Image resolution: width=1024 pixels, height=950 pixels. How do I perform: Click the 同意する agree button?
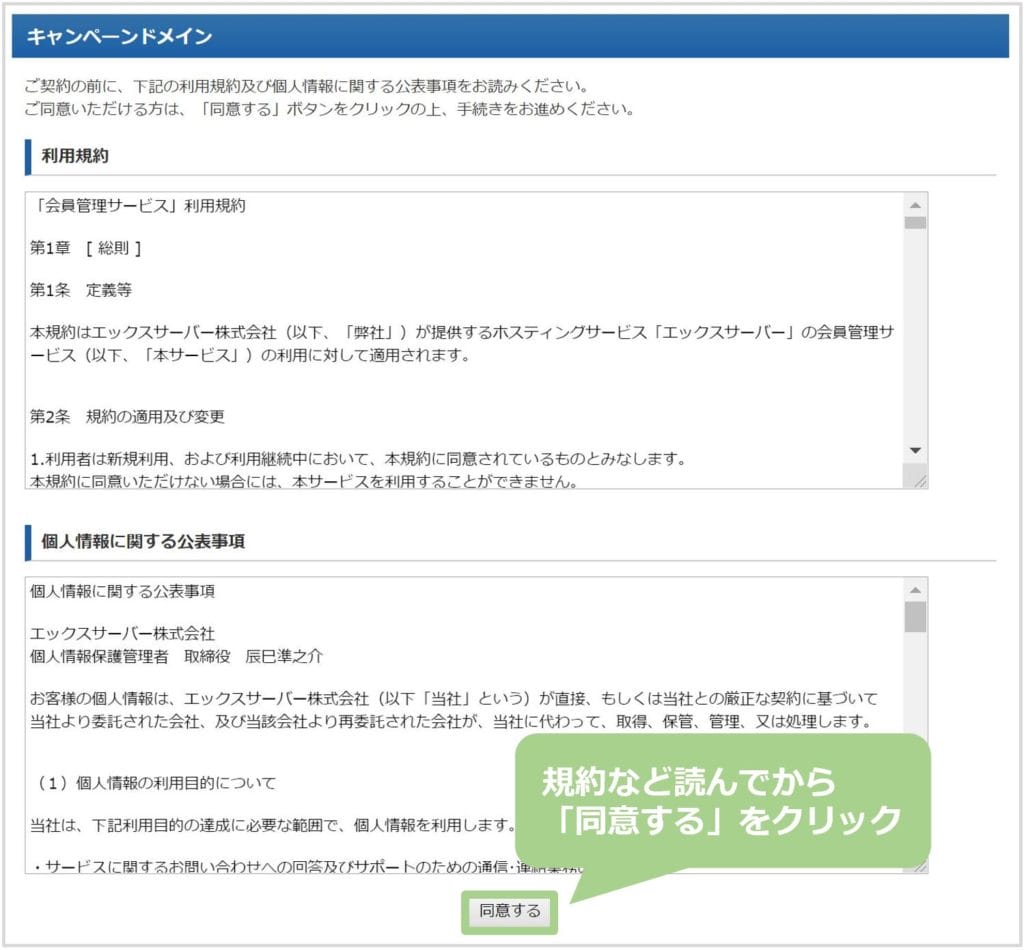point(509,910)
